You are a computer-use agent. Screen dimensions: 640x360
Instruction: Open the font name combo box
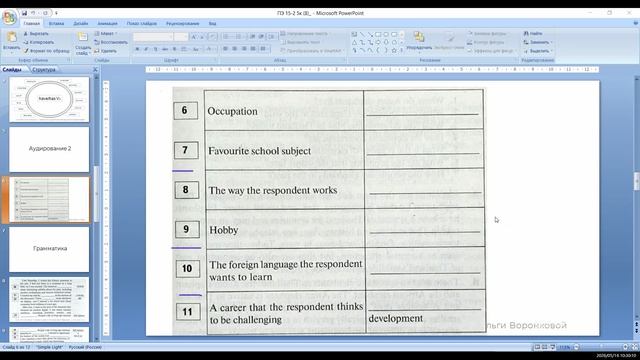[x=153, y=37]
